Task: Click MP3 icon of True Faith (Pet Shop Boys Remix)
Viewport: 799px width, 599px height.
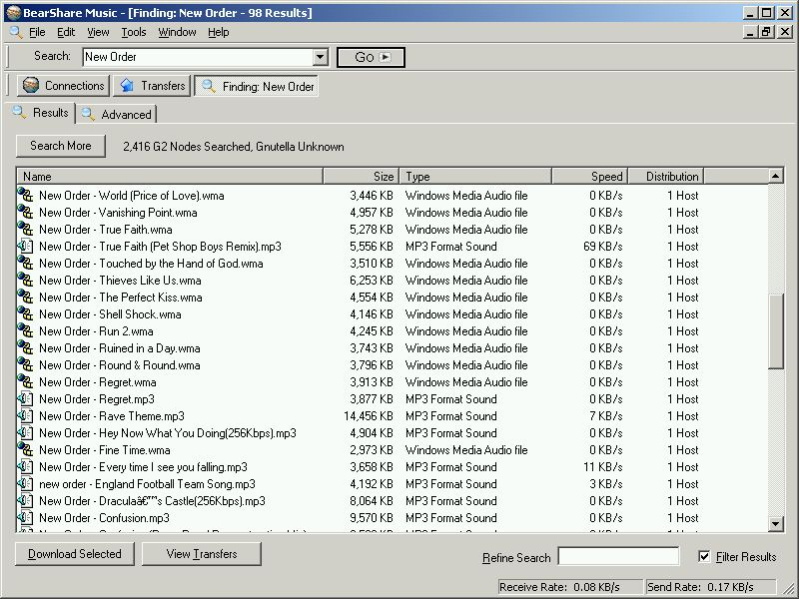Action: [25, 246]
